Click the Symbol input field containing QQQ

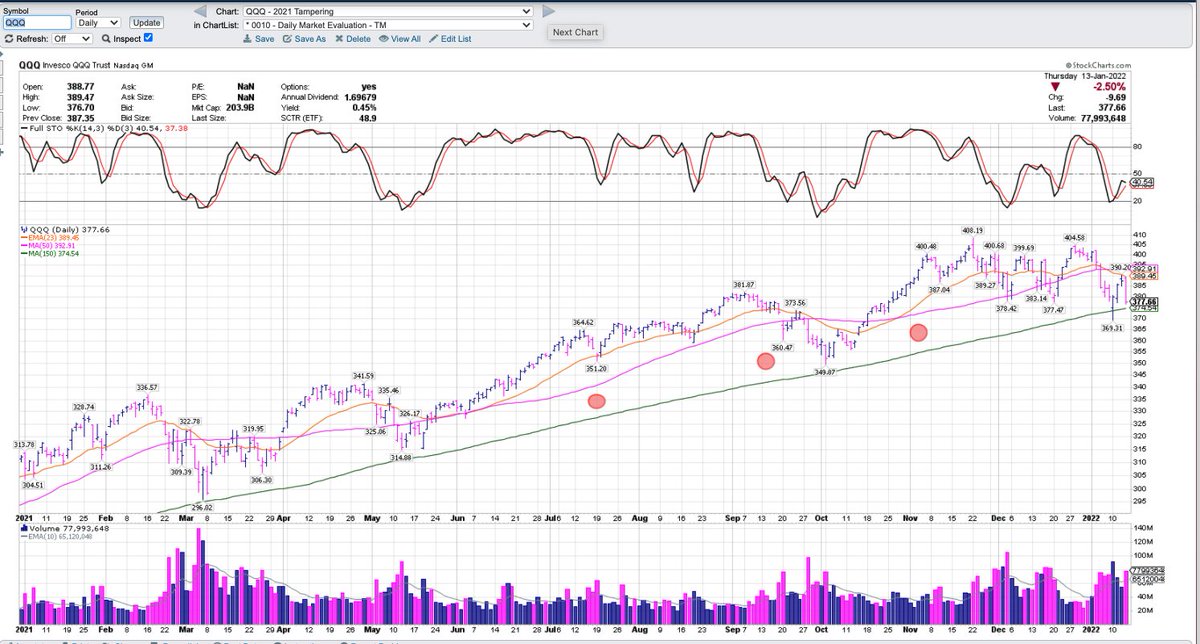36,21
